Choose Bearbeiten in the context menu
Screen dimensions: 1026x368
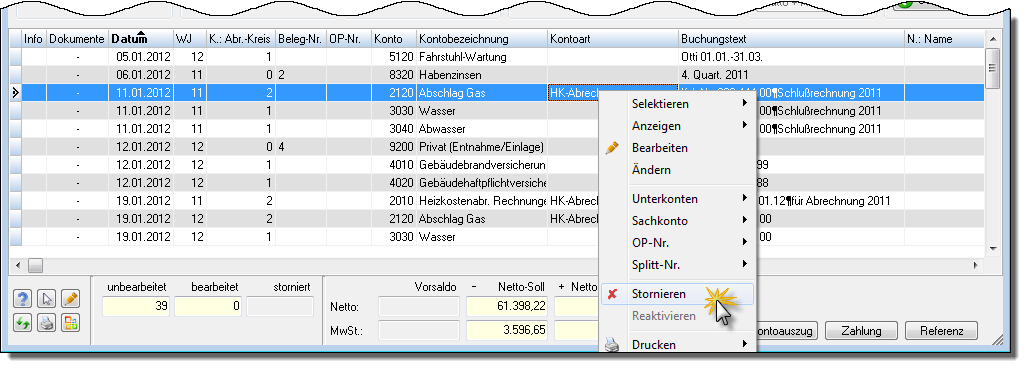677,148
